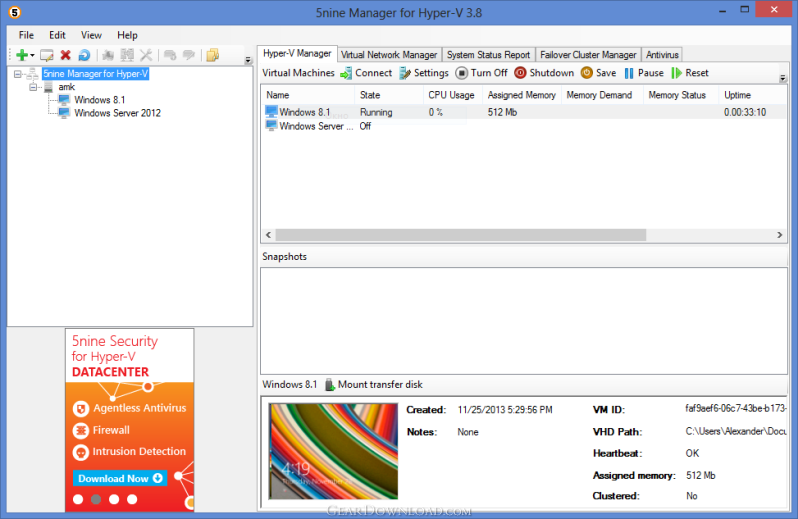Open left toolbar overflow arrow
Image resolution: width=798 pixels, height=519 pixels.
click(x=248, y=60)
